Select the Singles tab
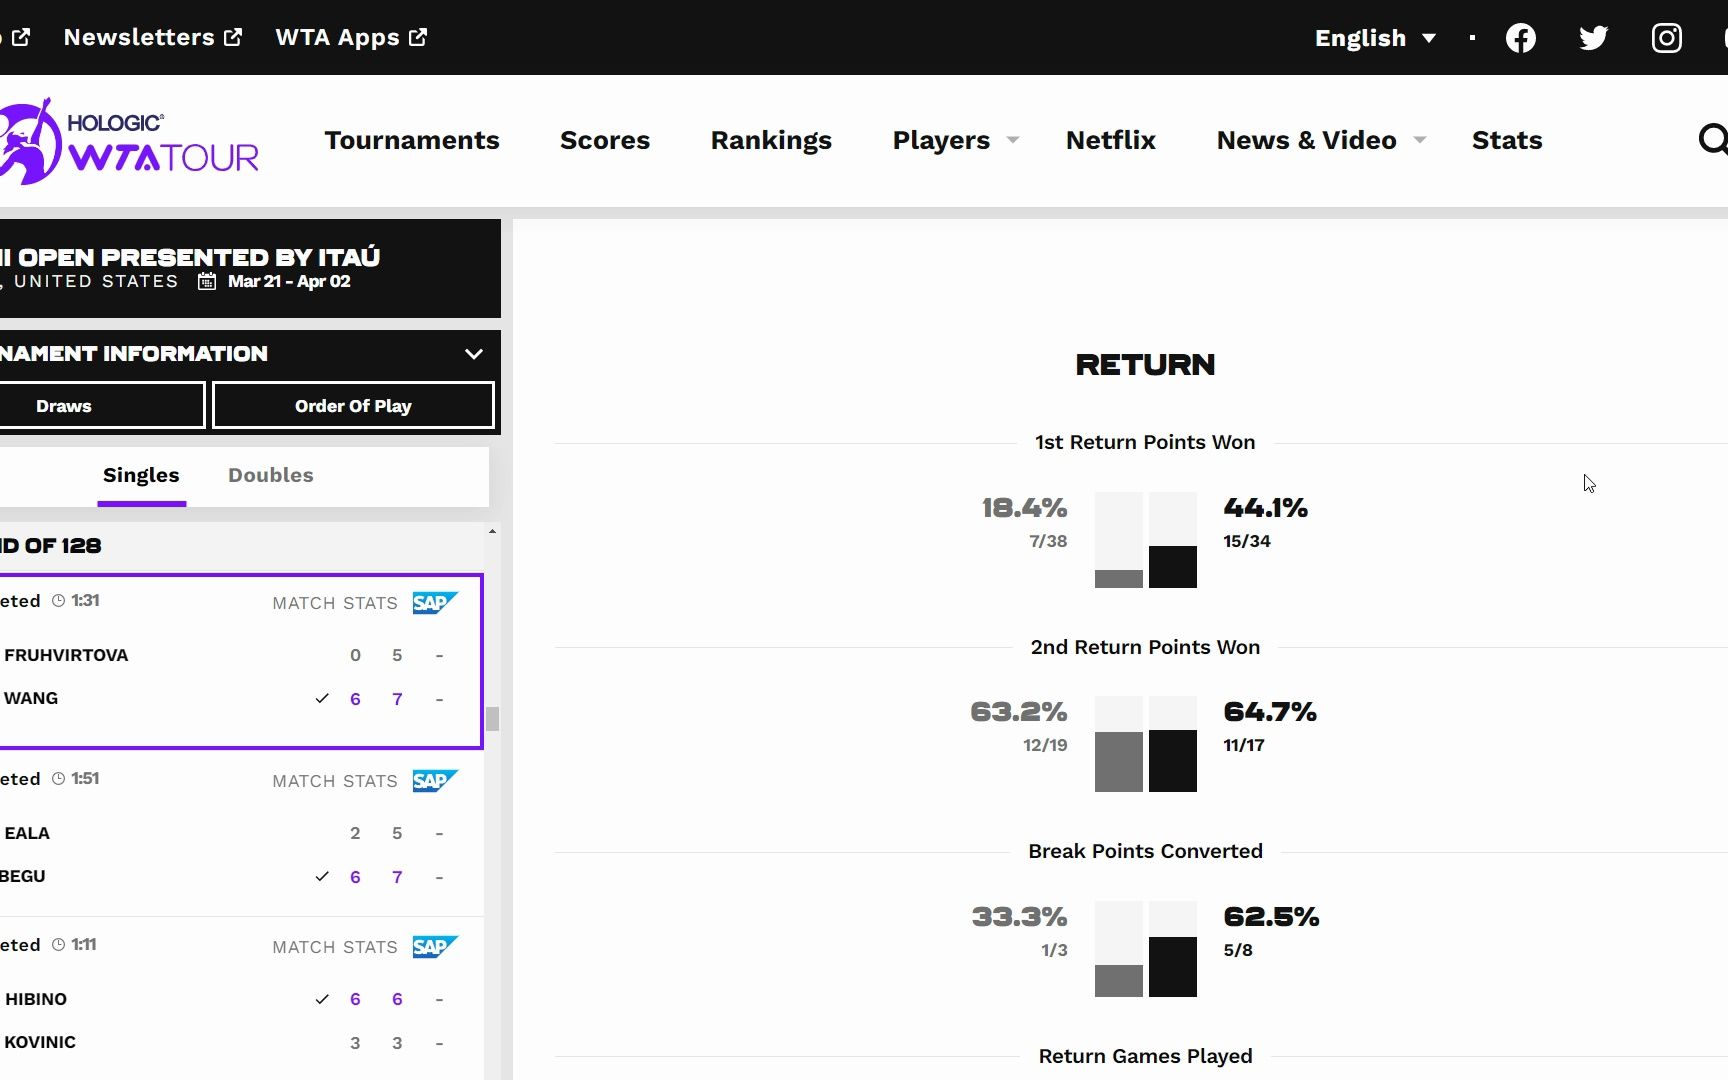The height and width of the screenshot is (1080, 1728). coord(141,475)
